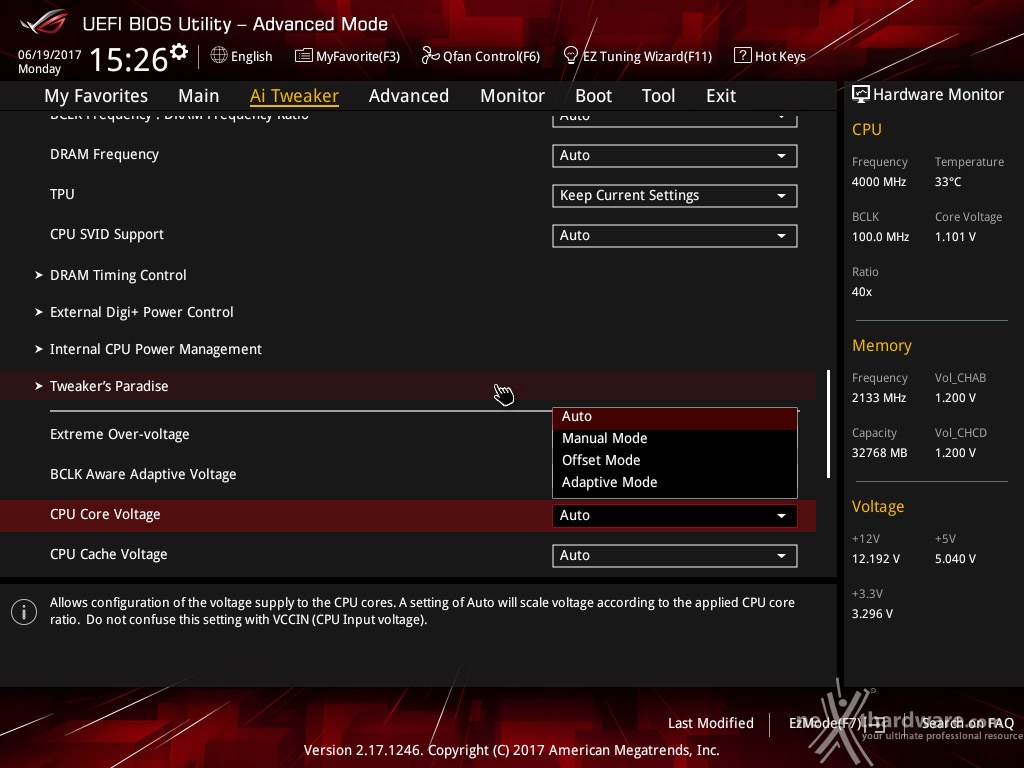The width and height of the screenshot is (1024, 768).
Task: Click memory capacity 32768 MB value
Action: [x=879, y=453]
